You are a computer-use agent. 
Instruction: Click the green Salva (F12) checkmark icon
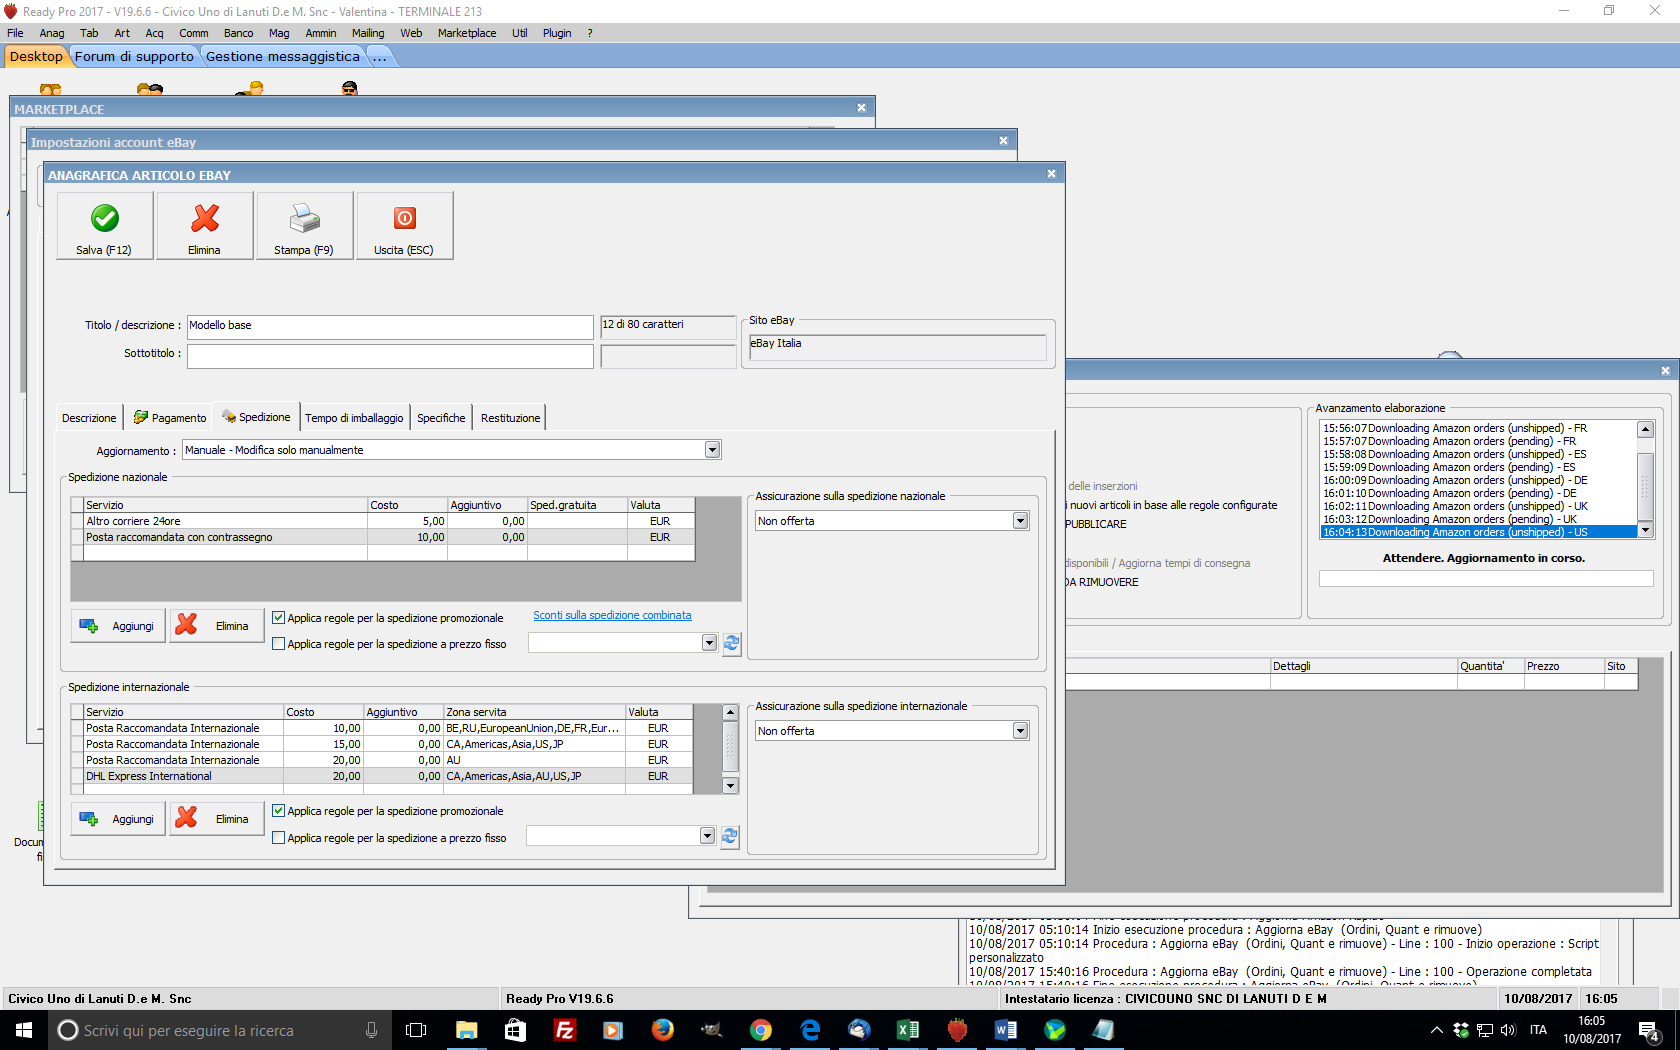(x=105, y=219)
